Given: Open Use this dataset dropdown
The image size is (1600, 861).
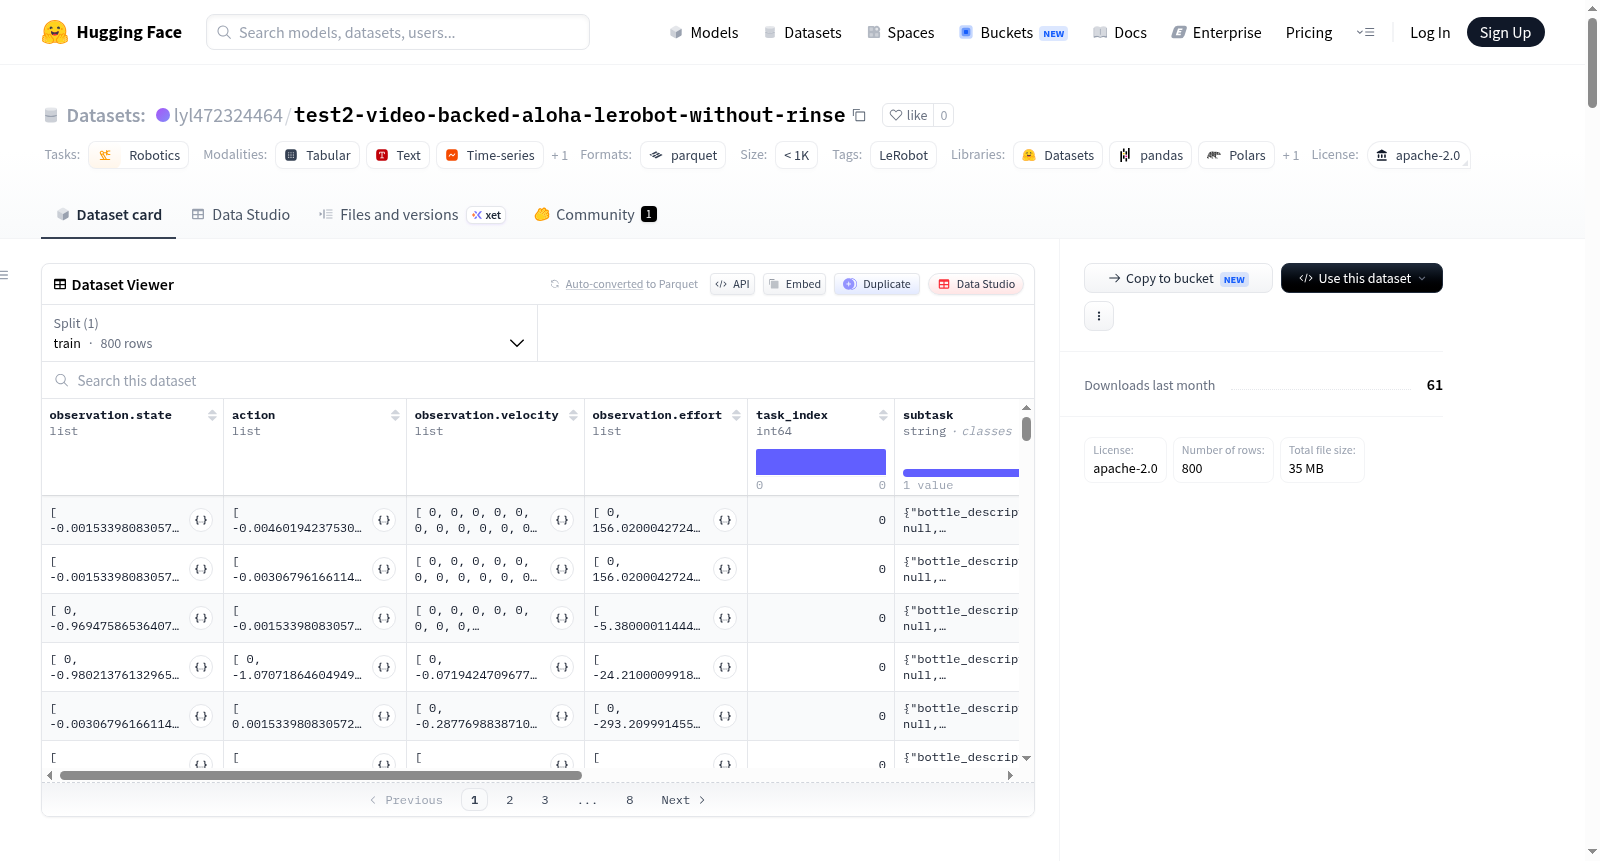Looking at the screenshot, I should [x=1362, y=278].
